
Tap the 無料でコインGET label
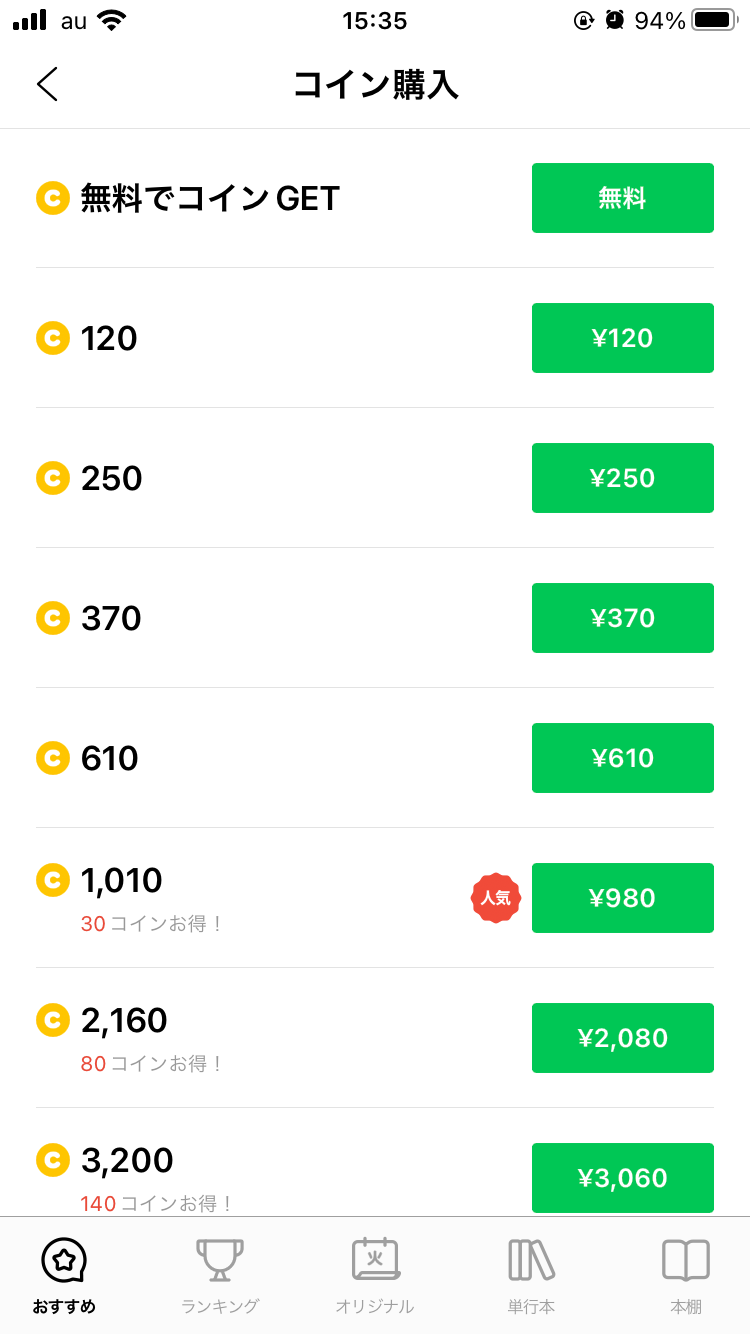click(210, 198)
